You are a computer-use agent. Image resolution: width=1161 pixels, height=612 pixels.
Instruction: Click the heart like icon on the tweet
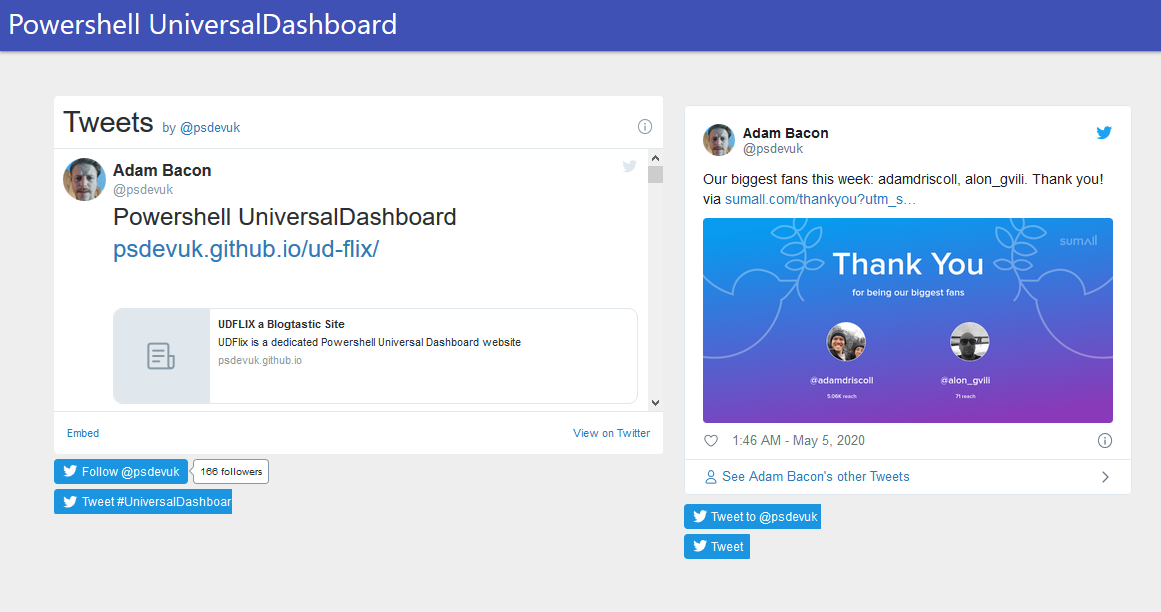click(x=711, y=440)
